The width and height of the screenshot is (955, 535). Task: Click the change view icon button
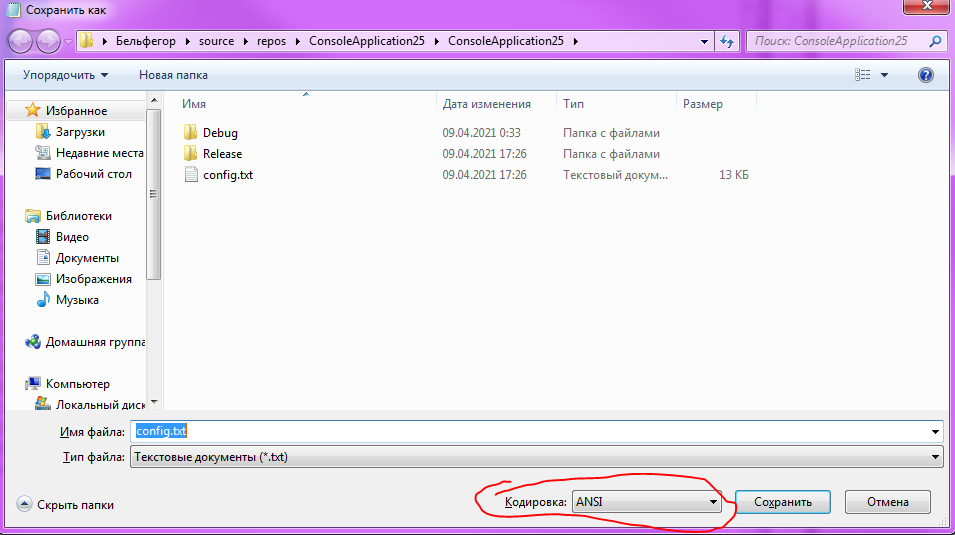(x=862, y=75)
